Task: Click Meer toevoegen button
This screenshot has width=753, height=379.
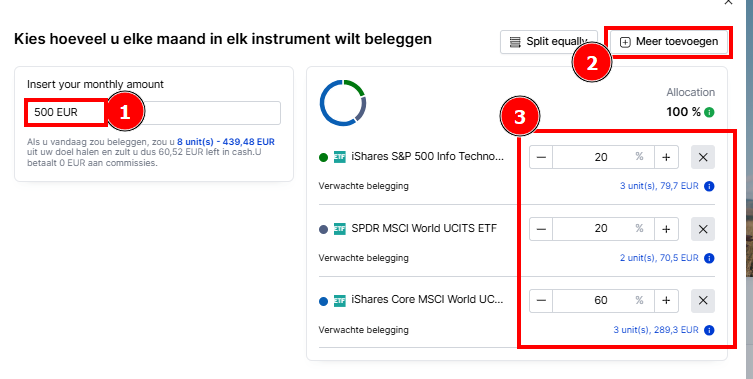Action: click(x=671, y=42)
